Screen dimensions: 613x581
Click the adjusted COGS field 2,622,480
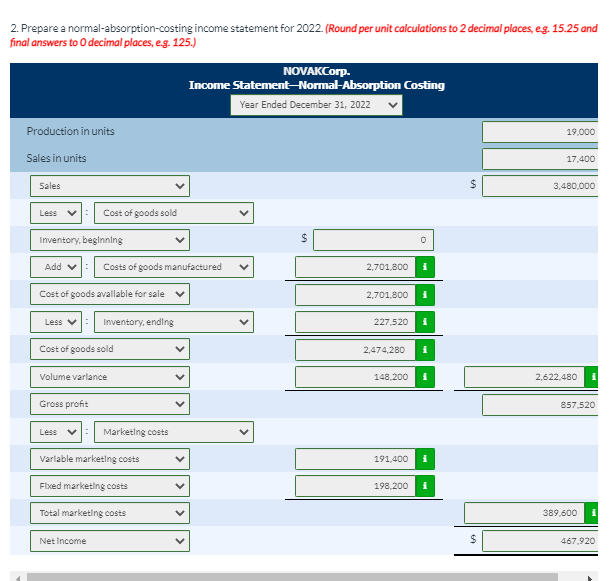(x=524, y=377)
